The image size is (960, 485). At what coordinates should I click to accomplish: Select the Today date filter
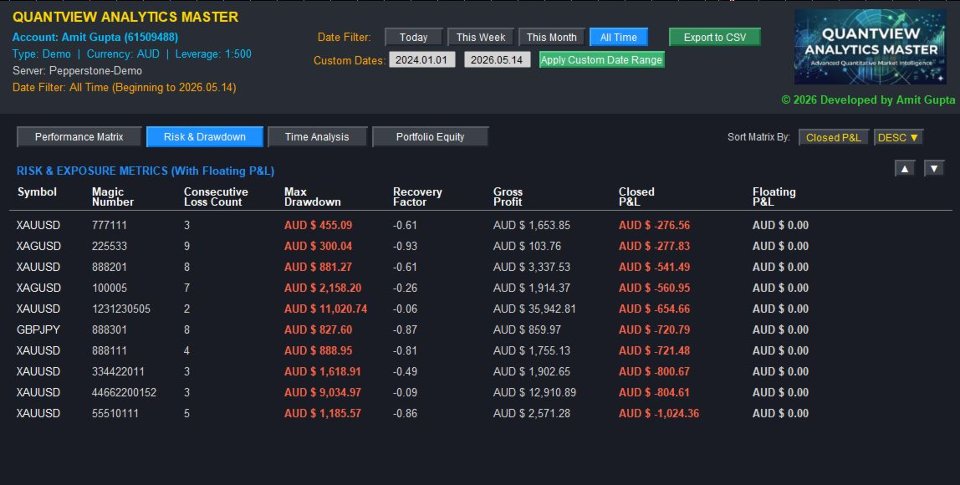[414, 37]
